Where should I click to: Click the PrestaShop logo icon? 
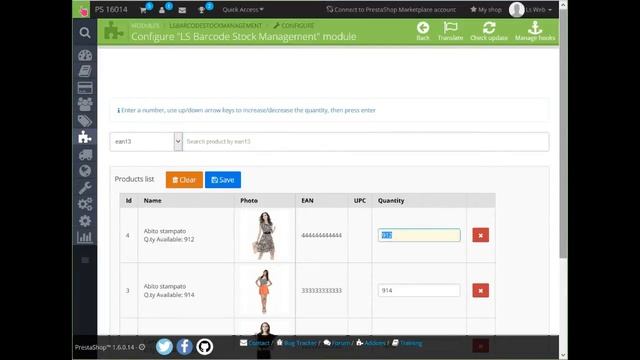tap(83, 10)
